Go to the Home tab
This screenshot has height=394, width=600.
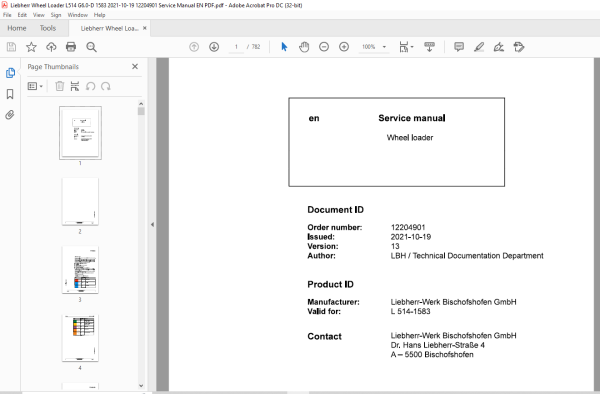(17, 28)
